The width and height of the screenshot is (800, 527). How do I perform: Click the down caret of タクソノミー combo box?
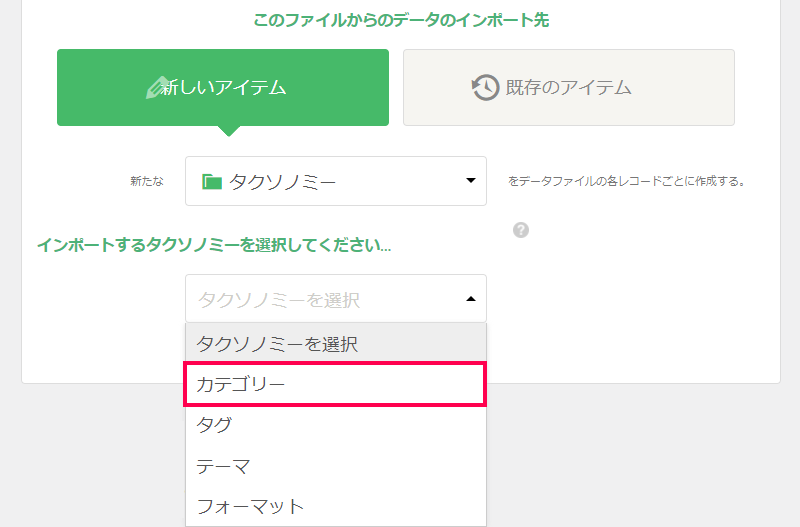point(471,181)
